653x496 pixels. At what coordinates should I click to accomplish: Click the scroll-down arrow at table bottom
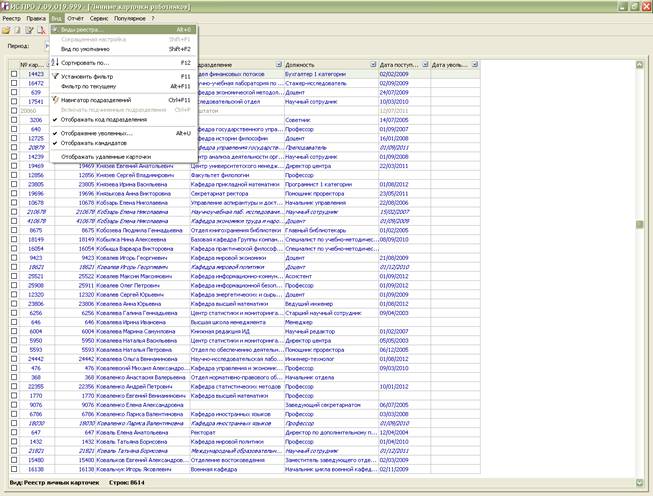pyautogui.click(x=640, y=483)
